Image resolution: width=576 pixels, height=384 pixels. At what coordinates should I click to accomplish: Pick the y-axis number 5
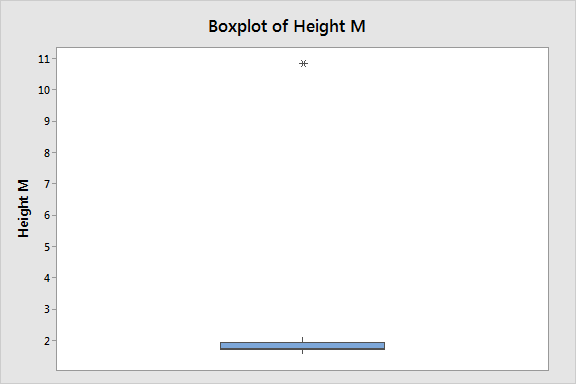click(x=47, y=247)
